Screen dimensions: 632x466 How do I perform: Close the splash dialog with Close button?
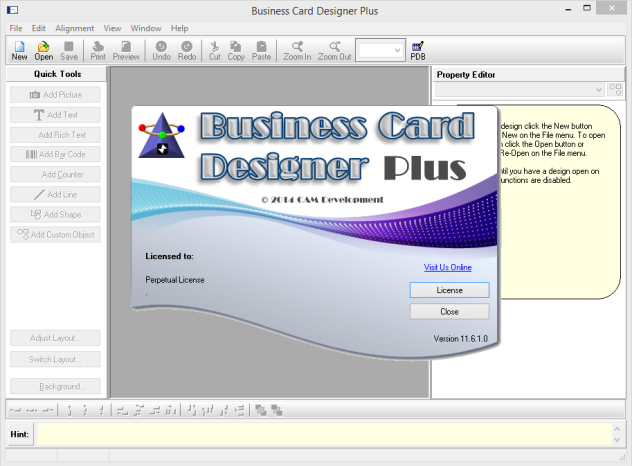449,312
